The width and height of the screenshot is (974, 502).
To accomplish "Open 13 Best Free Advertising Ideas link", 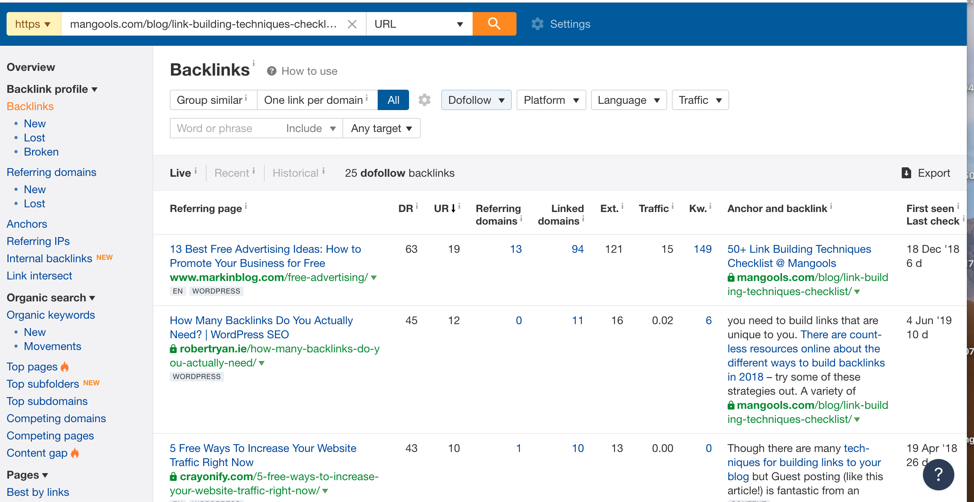I will coord(265,256).
